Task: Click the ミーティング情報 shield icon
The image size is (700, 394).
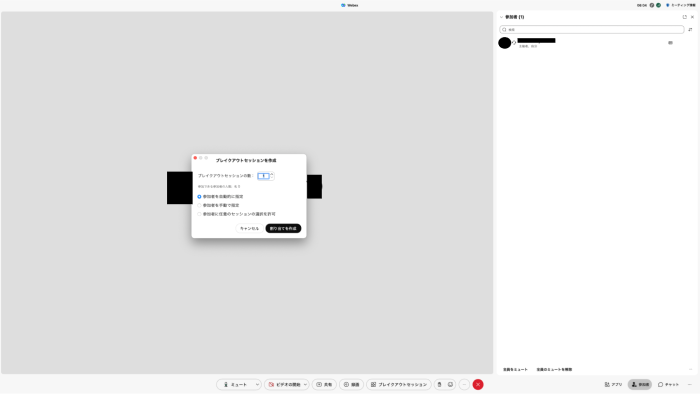Action: point(667,5)
